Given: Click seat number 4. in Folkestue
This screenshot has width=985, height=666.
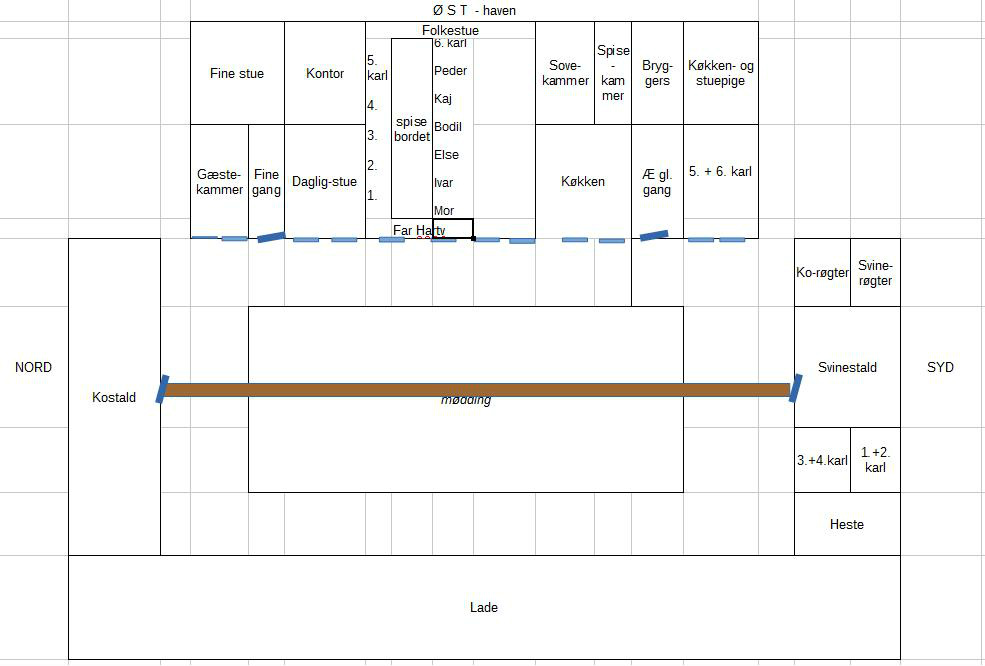Looking at the screenshot, I should click(373, 106).
